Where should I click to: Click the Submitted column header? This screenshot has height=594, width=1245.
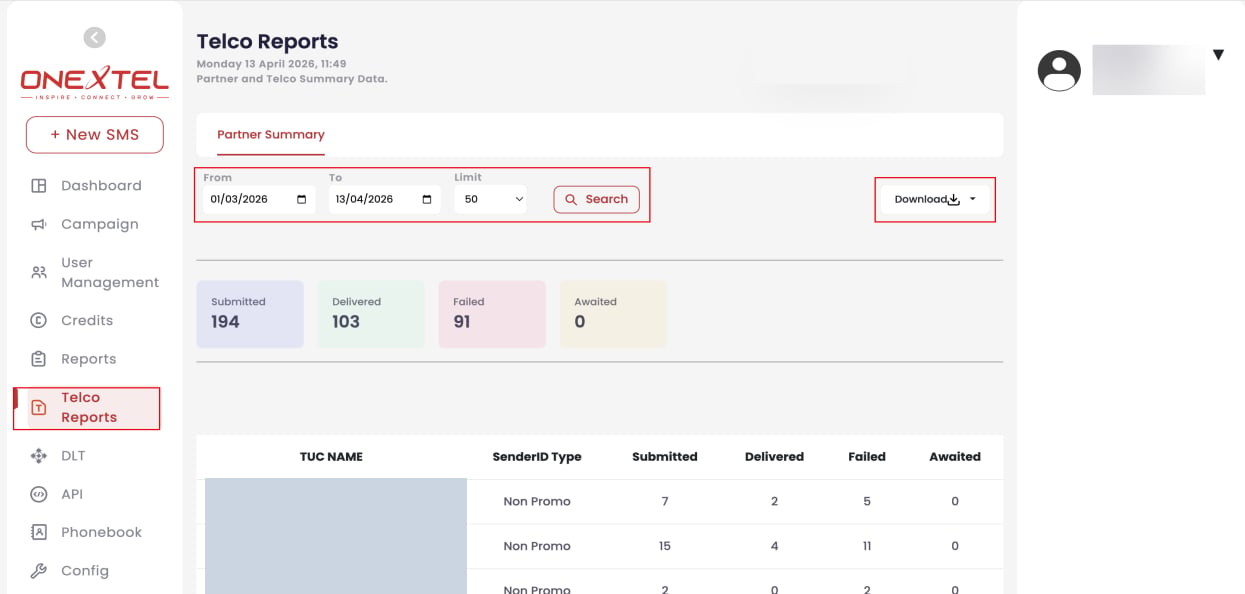tap(665, 457)
